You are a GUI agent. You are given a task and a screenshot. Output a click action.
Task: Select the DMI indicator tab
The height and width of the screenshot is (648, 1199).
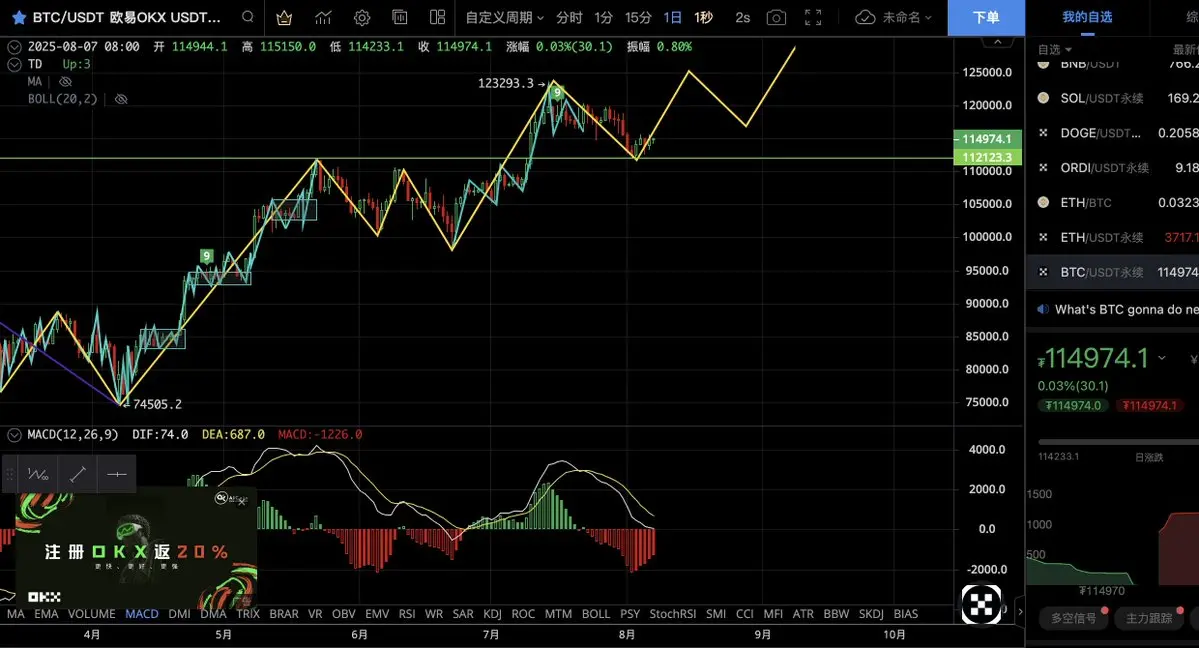click(x=179, y=614)
